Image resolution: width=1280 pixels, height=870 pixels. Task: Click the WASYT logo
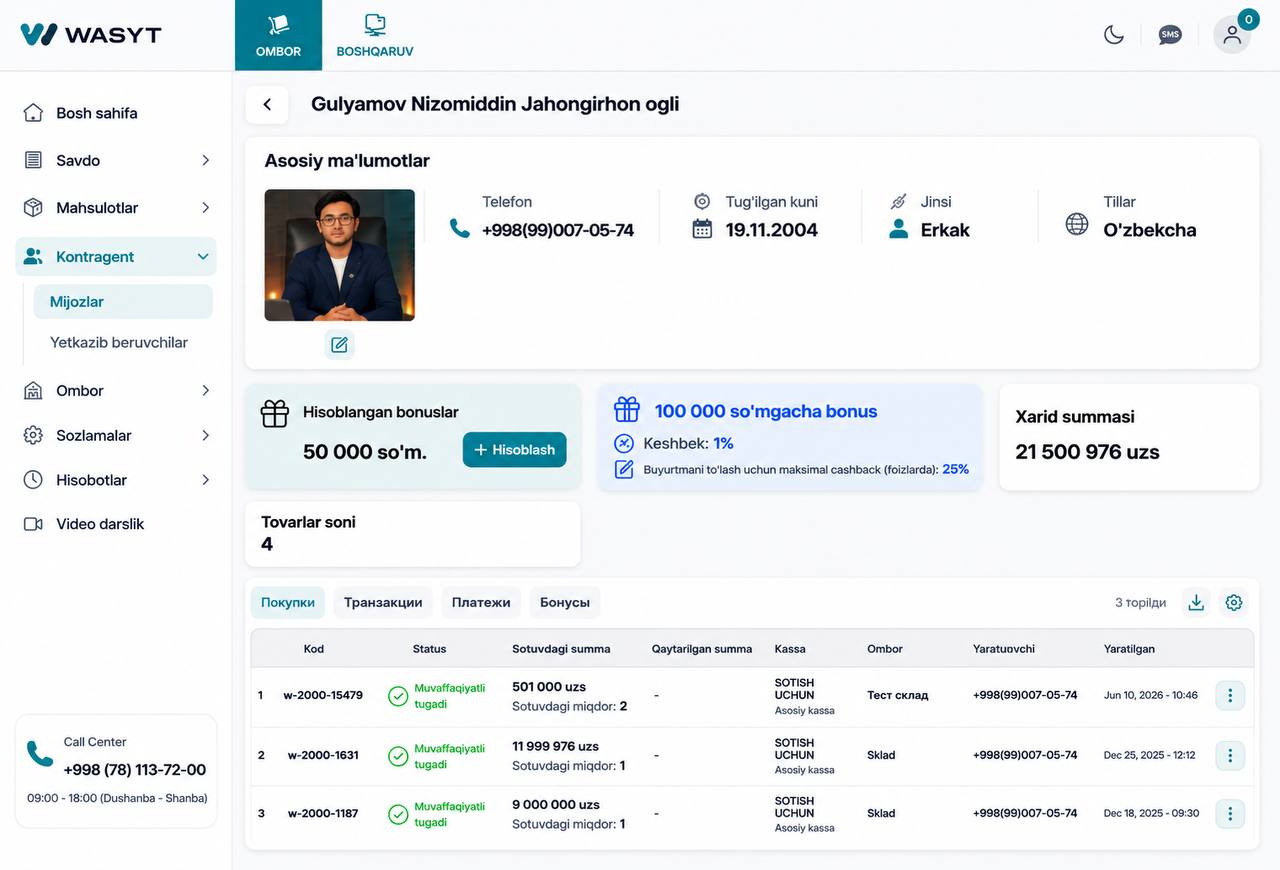[x=91, y=34]
